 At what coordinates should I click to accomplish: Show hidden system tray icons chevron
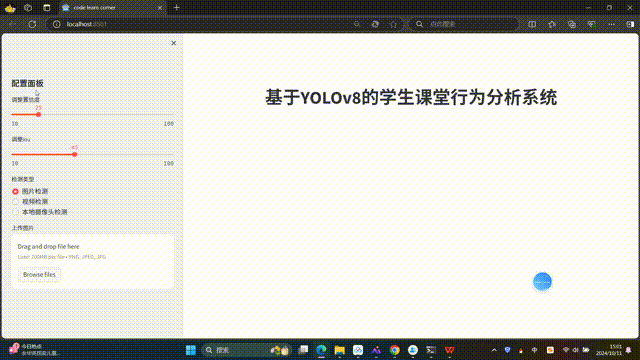(494, 350)
